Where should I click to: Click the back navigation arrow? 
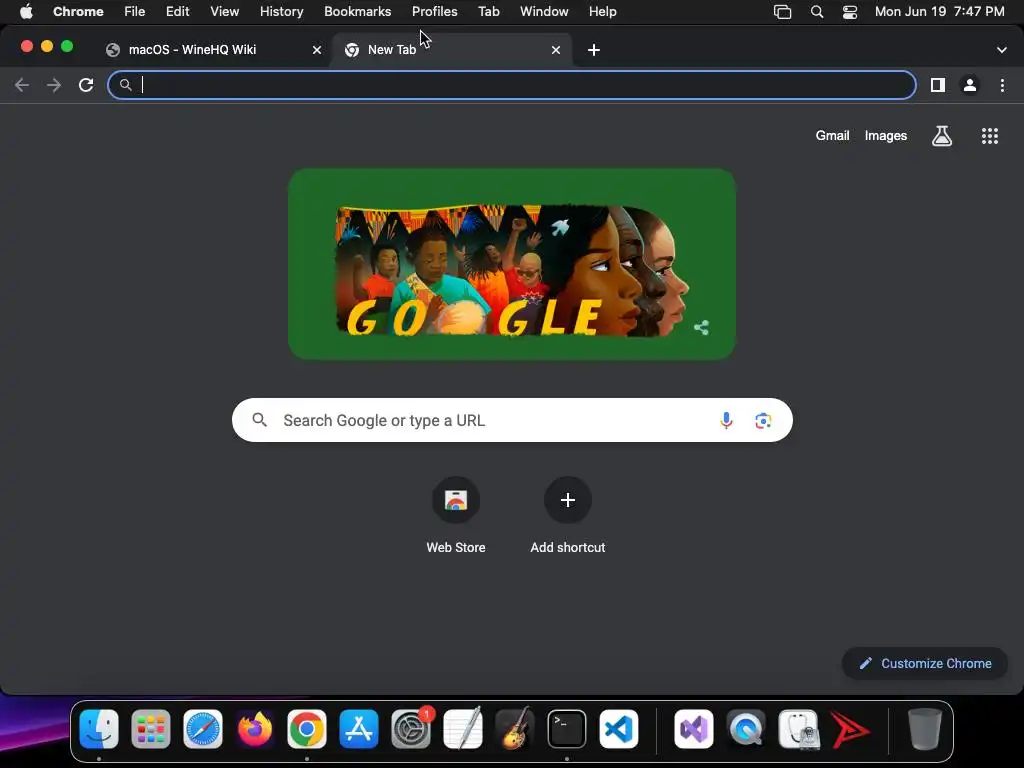[x=22, y=85]
